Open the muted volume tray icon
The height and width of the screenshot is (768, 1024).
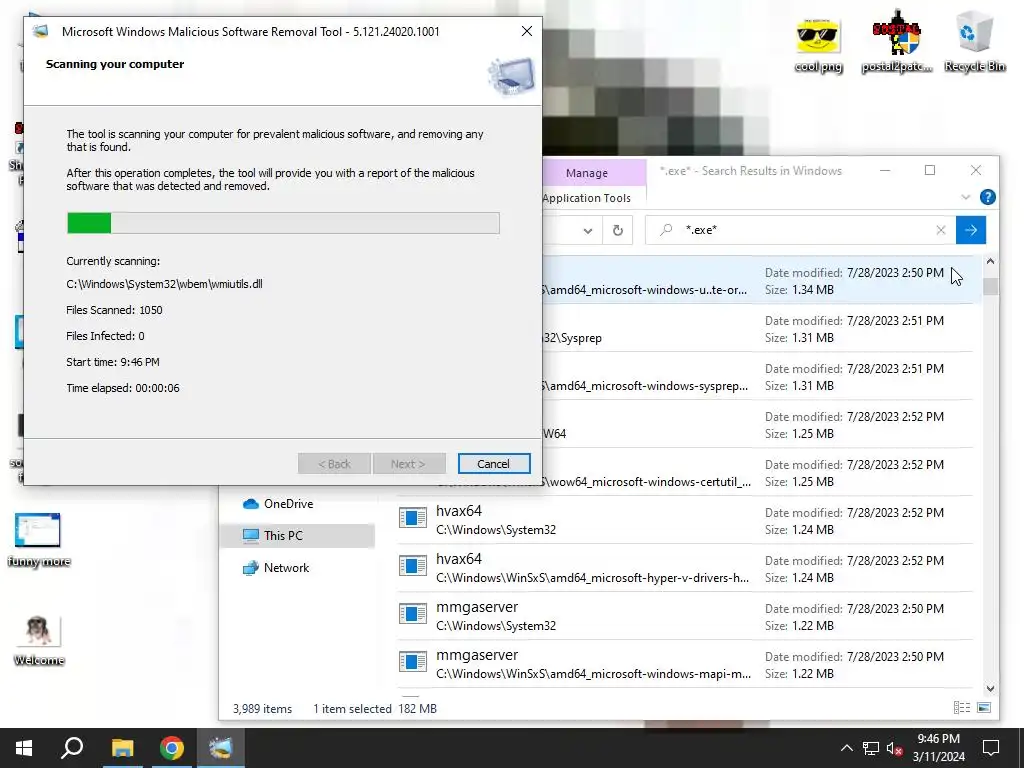coord(894,748)
